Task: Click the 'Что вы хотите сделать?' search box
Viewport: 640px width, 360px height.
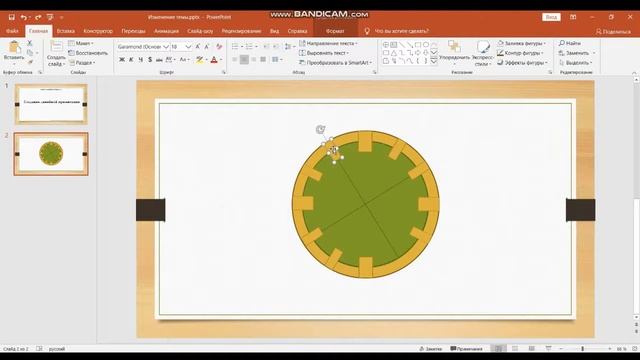Action: [401, 31]
